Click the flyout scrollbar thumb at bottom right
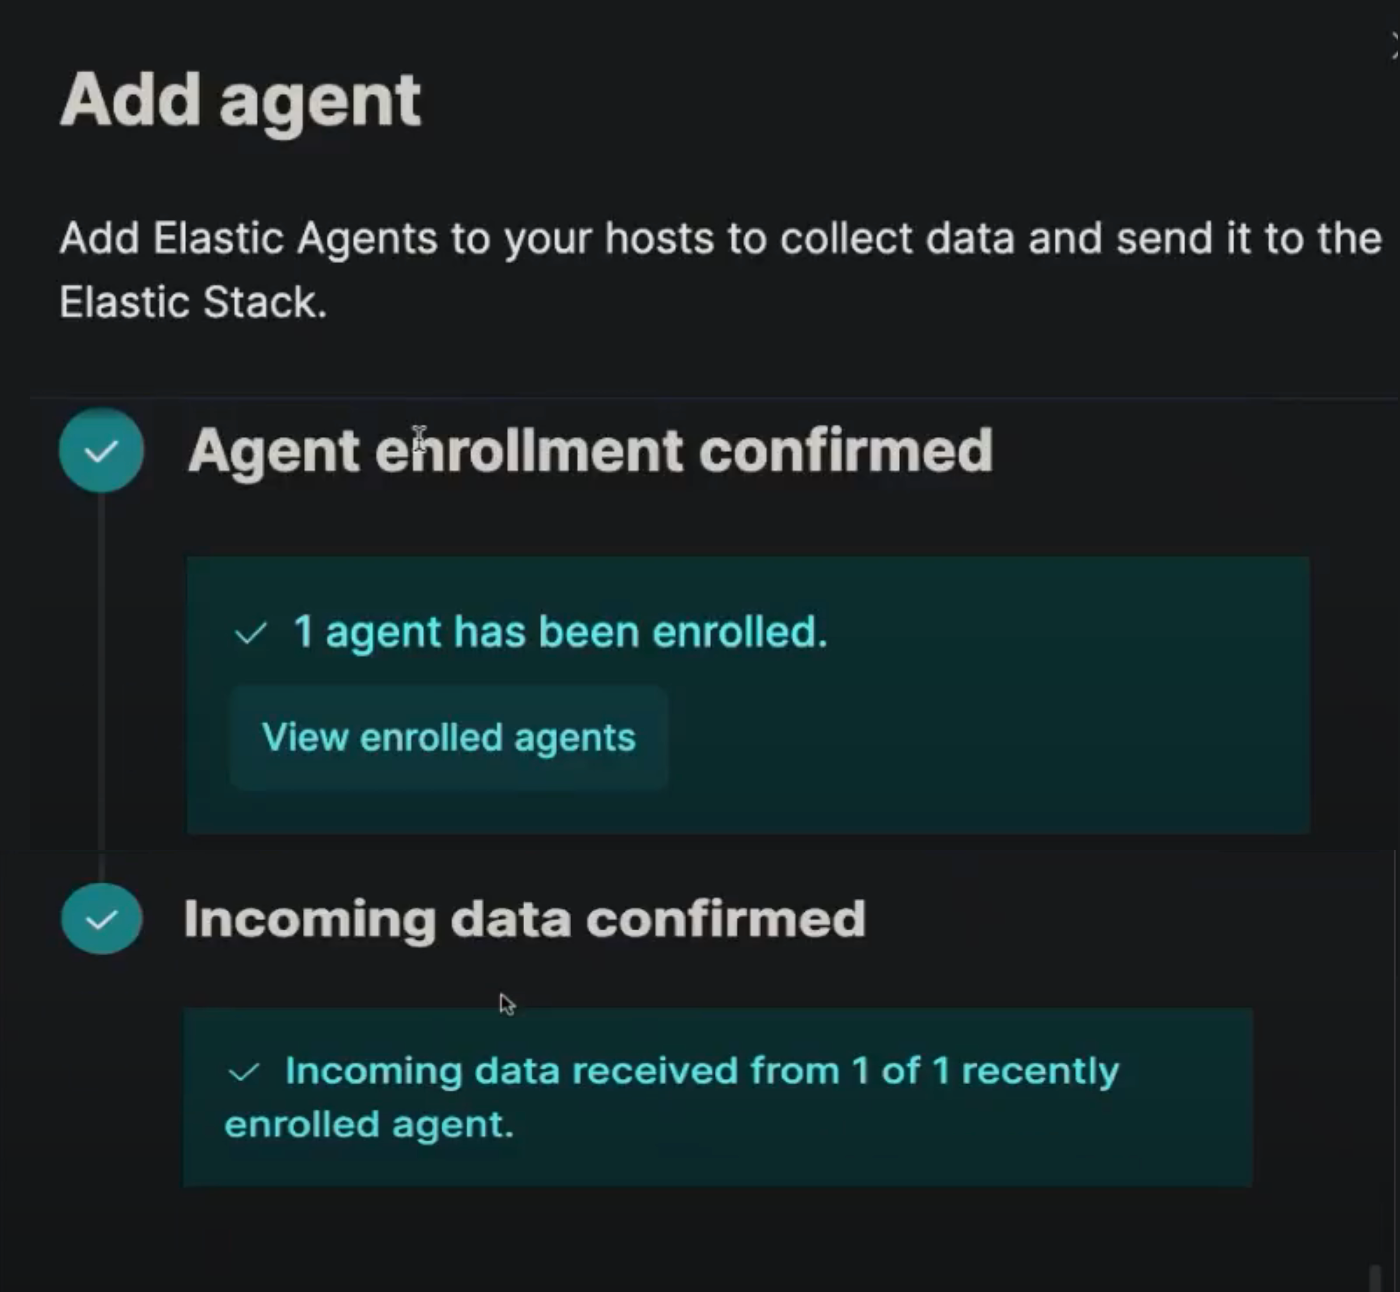 pyautogui.click(x=1376, y=1278)
